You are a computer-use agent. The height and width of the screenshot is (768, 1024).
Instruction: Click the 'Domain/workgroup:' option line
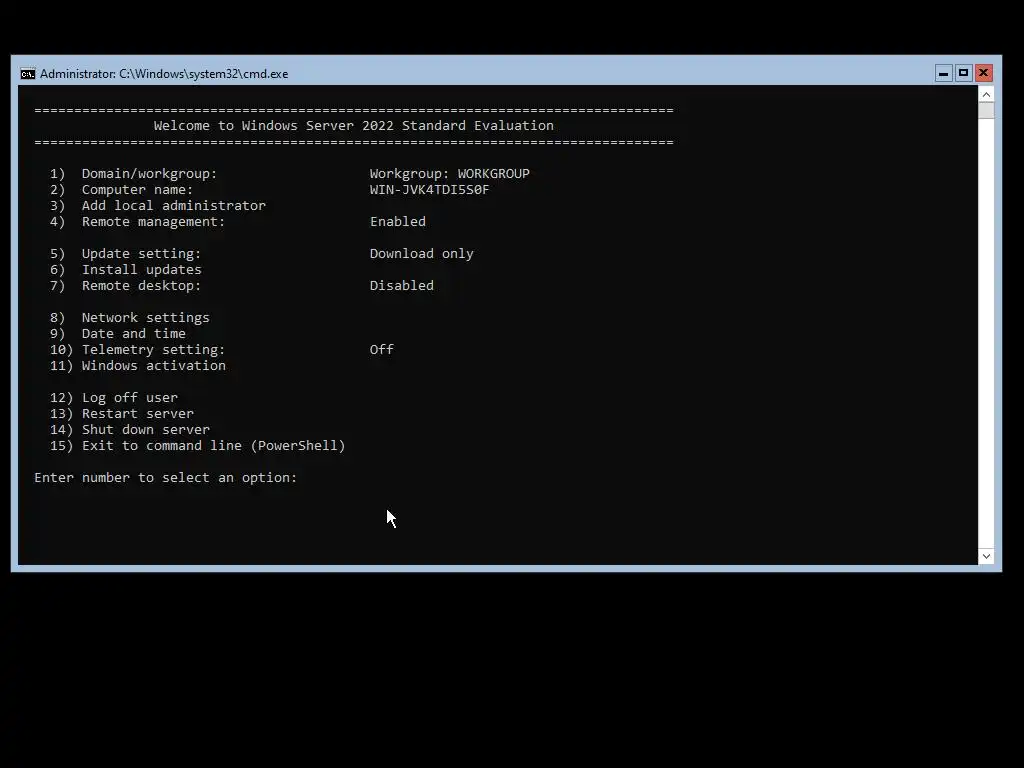click(x=133, y=174)
